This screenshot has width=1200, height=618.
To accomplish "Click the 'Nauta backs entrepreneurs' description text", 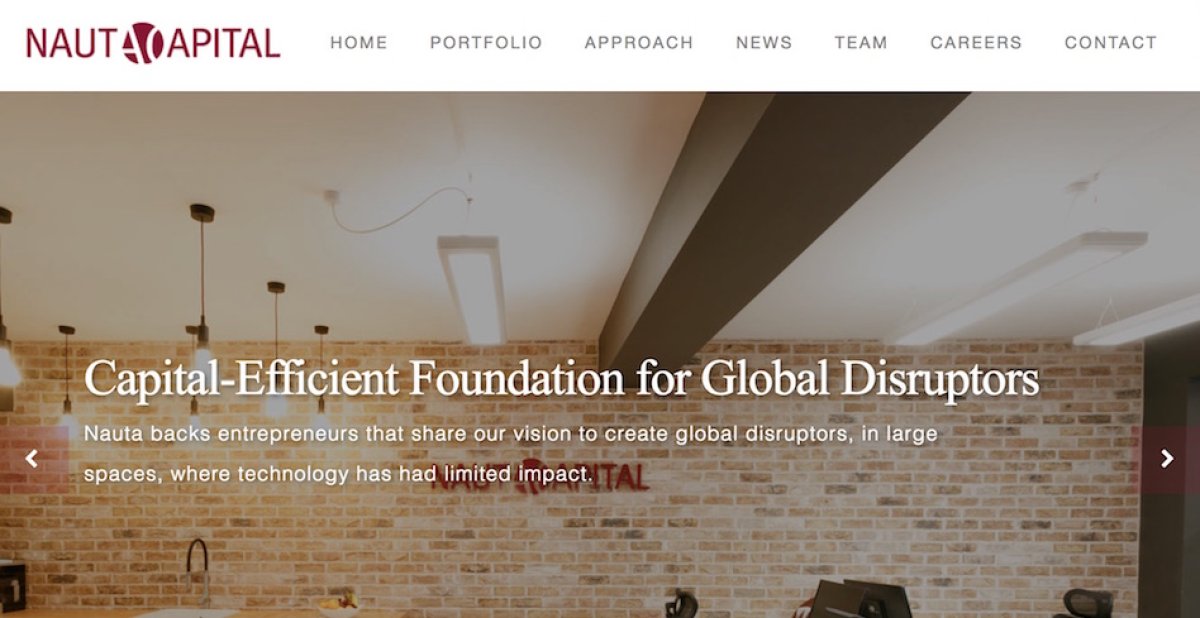I will 511,454.
